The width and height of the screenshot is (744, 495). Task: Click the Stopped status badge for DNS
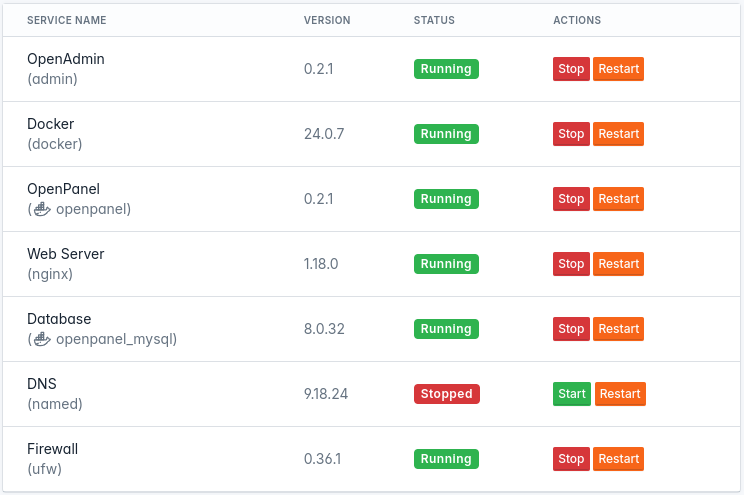point(447,394)
